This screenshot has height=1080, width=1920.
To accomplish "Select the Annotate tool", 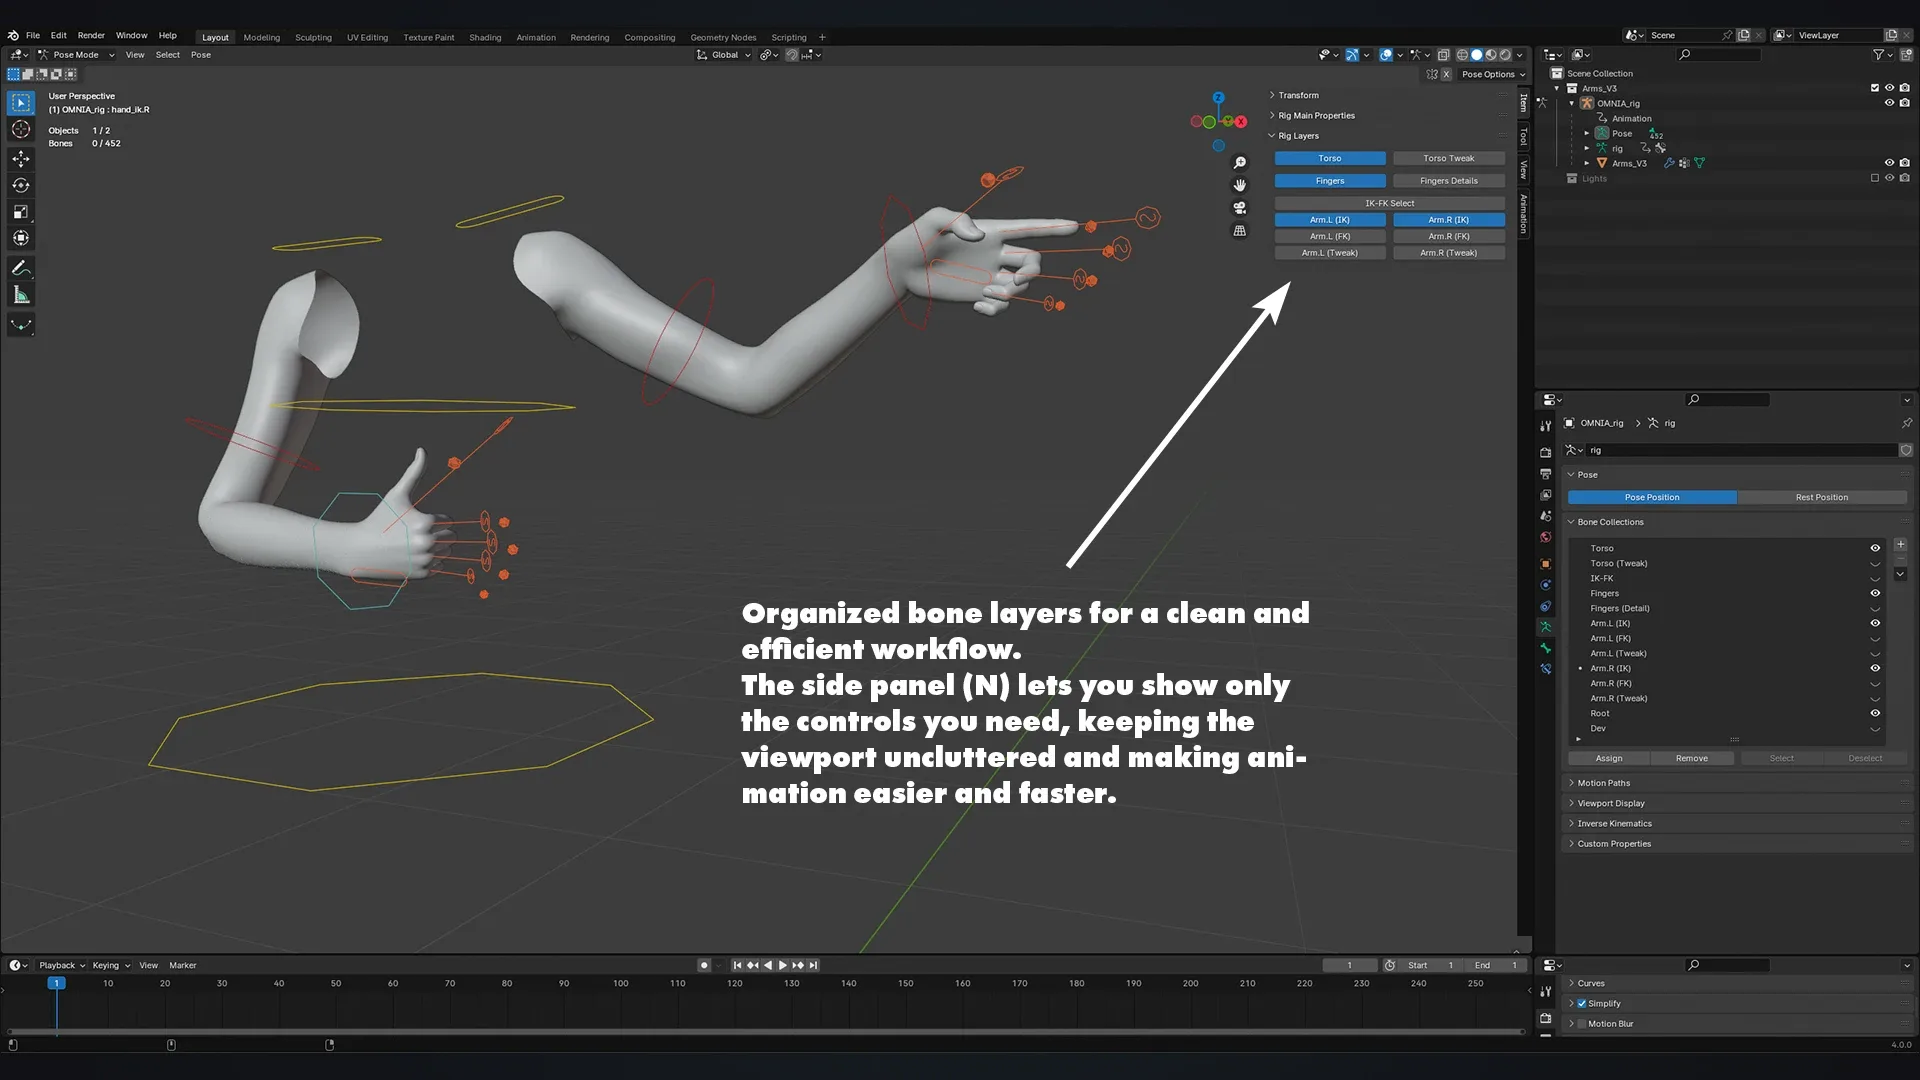I will point(20,268).
